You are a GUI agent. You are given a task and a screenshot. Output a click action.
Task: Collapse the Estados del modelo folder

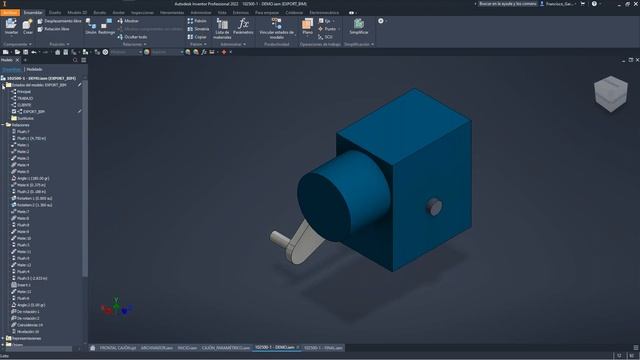tap(3, 85)
